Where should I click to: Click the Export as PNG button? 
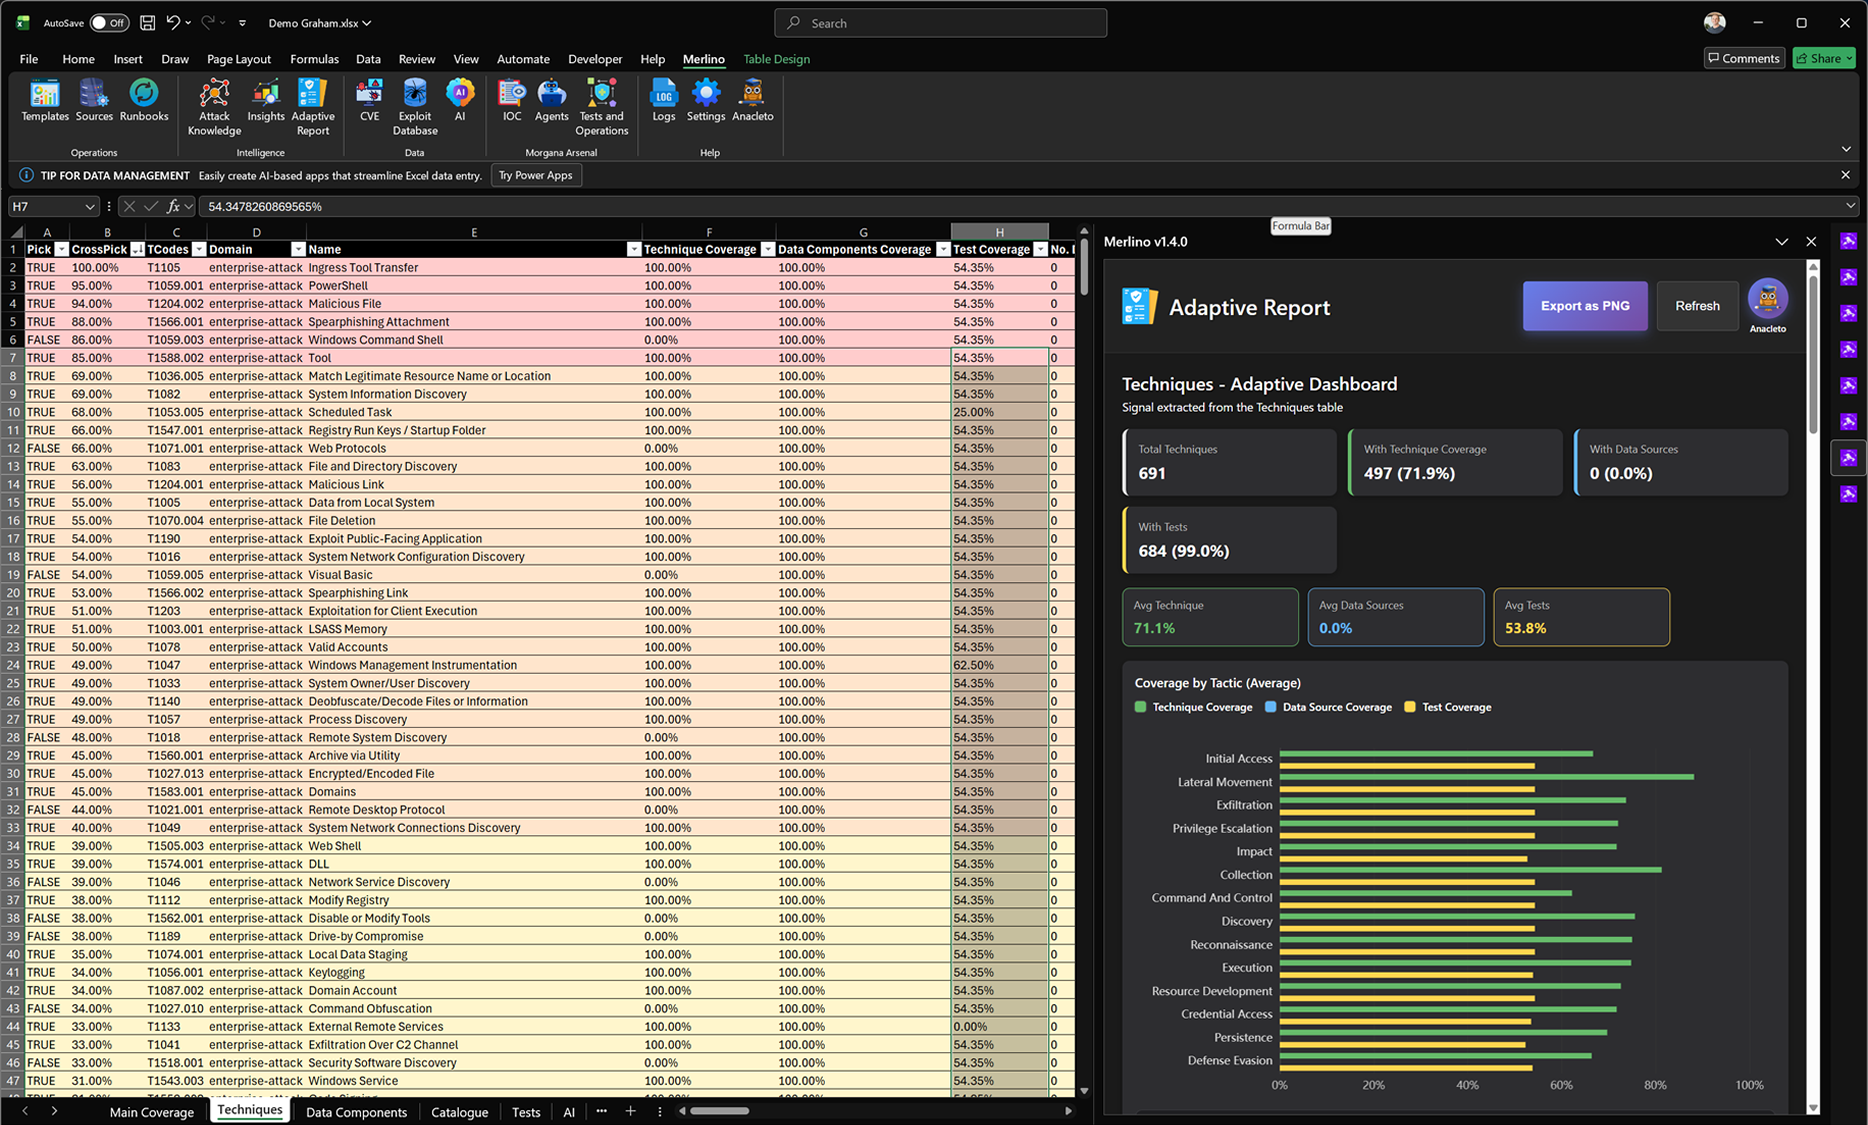coord(1584,306)
